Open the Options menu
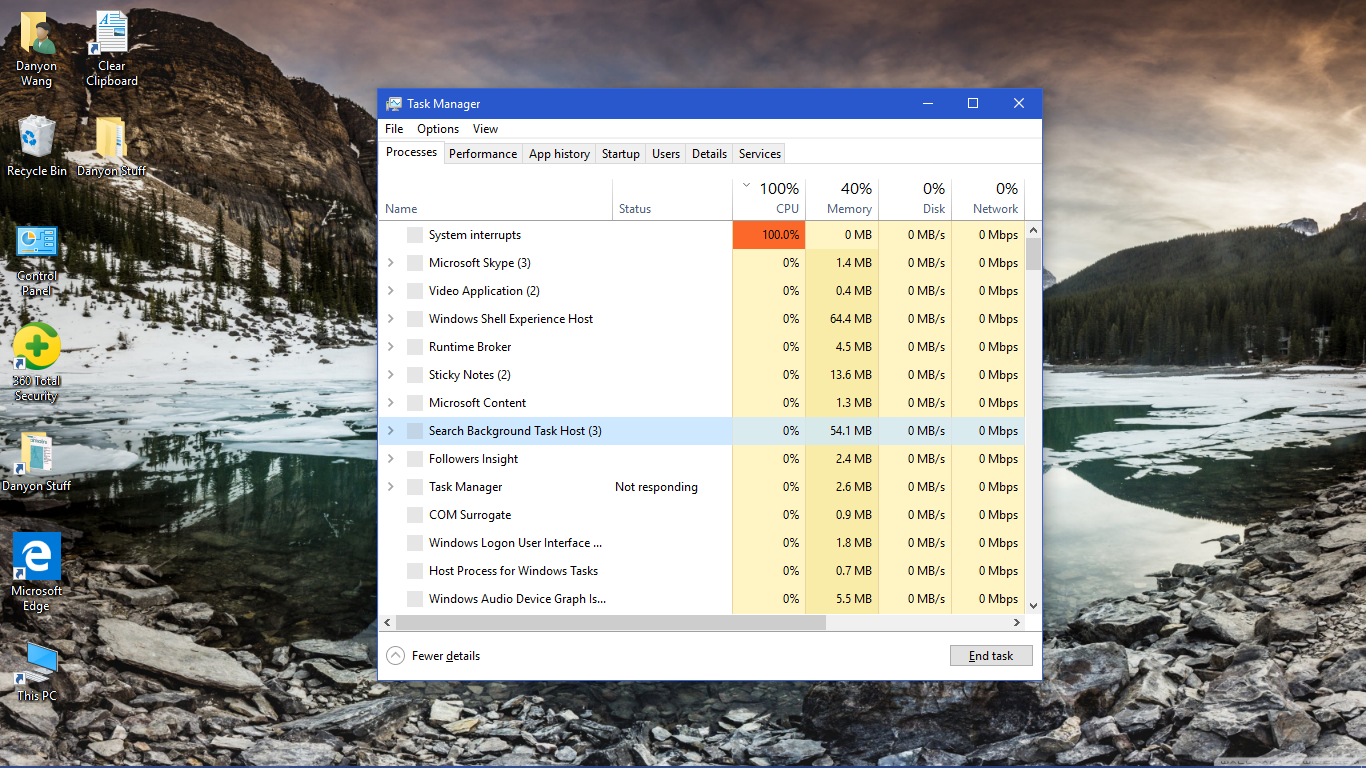Viewport: 1366px width, 768px height. click(438, 129)
